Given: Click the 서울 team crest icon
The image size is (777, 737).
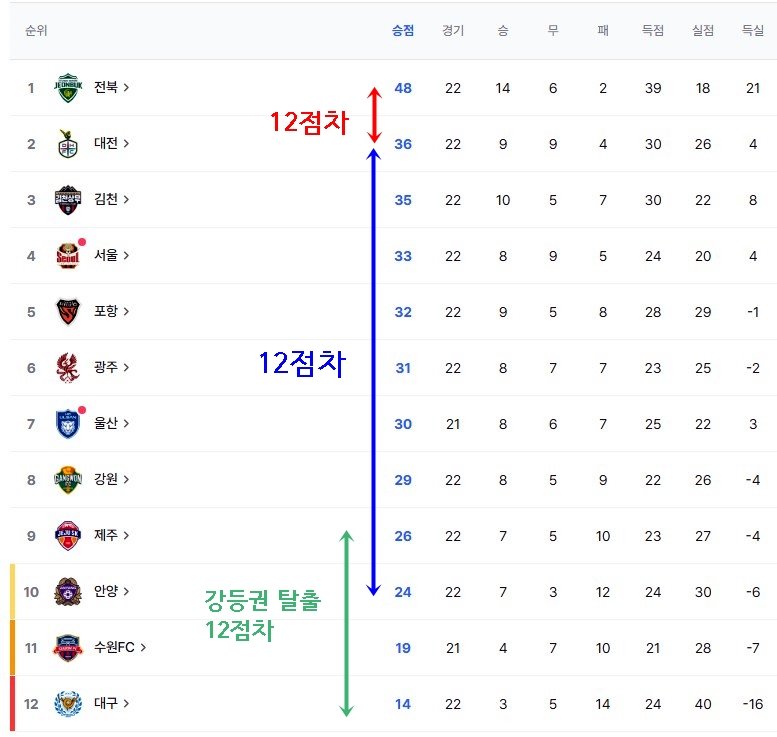Looking at the screenshot, I should 67,256.
